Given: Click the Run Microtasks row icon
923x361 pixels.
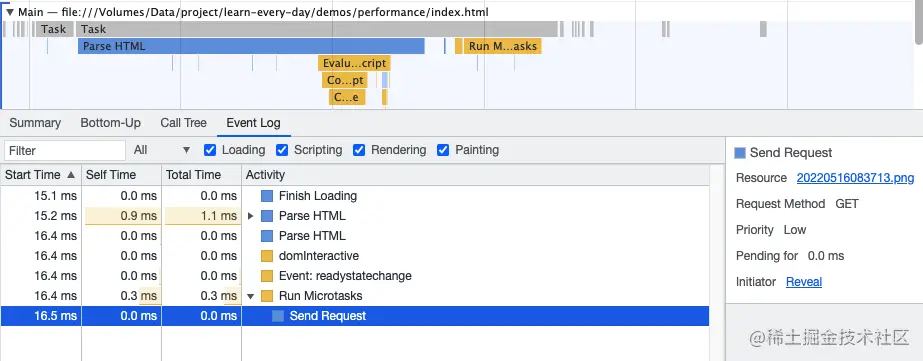Looking at the screenshot, I should pyautogui.click(x=267, y=296).
